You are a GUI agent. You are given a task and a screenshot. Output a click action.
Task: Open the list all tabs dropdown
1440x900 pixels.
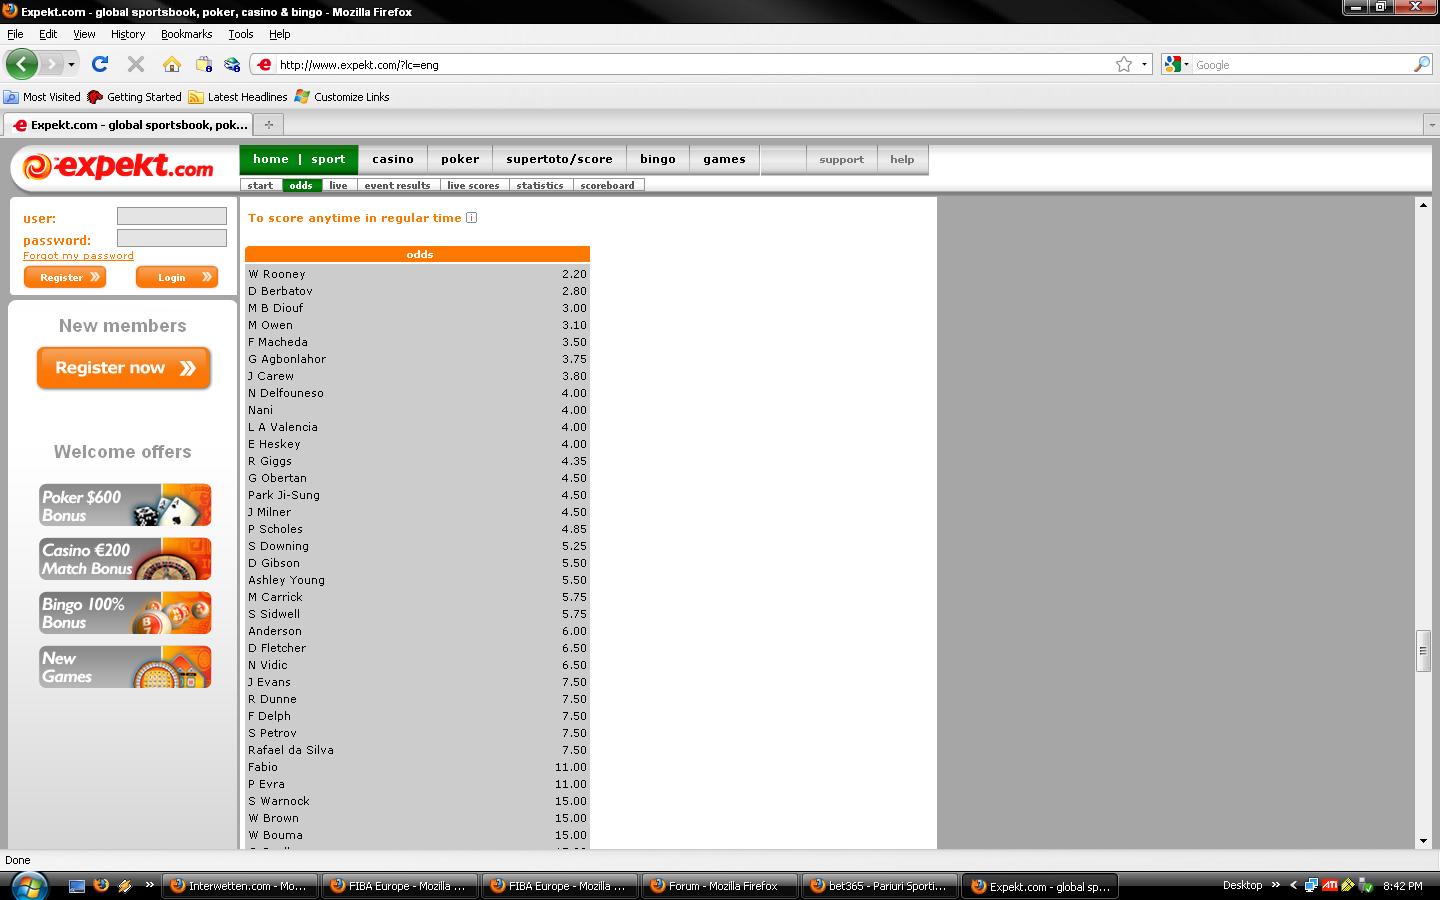(x=1431, y=125)
